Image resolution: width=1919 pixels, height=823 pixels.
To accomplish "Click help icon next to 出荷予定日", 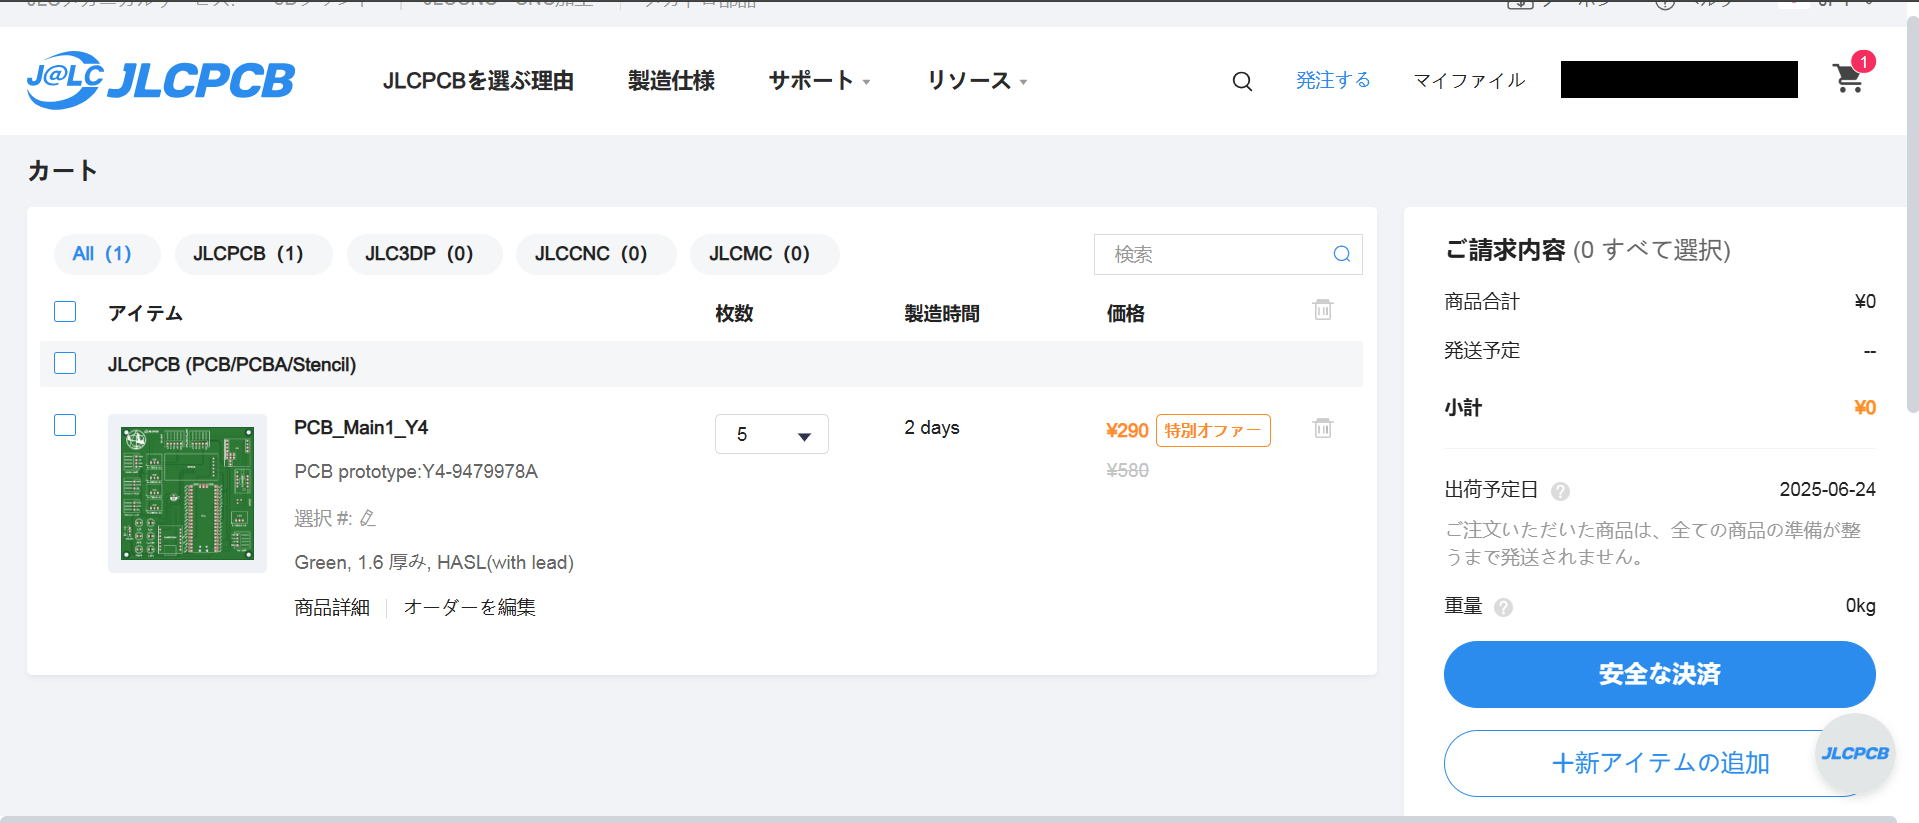I will [1560, 491].
